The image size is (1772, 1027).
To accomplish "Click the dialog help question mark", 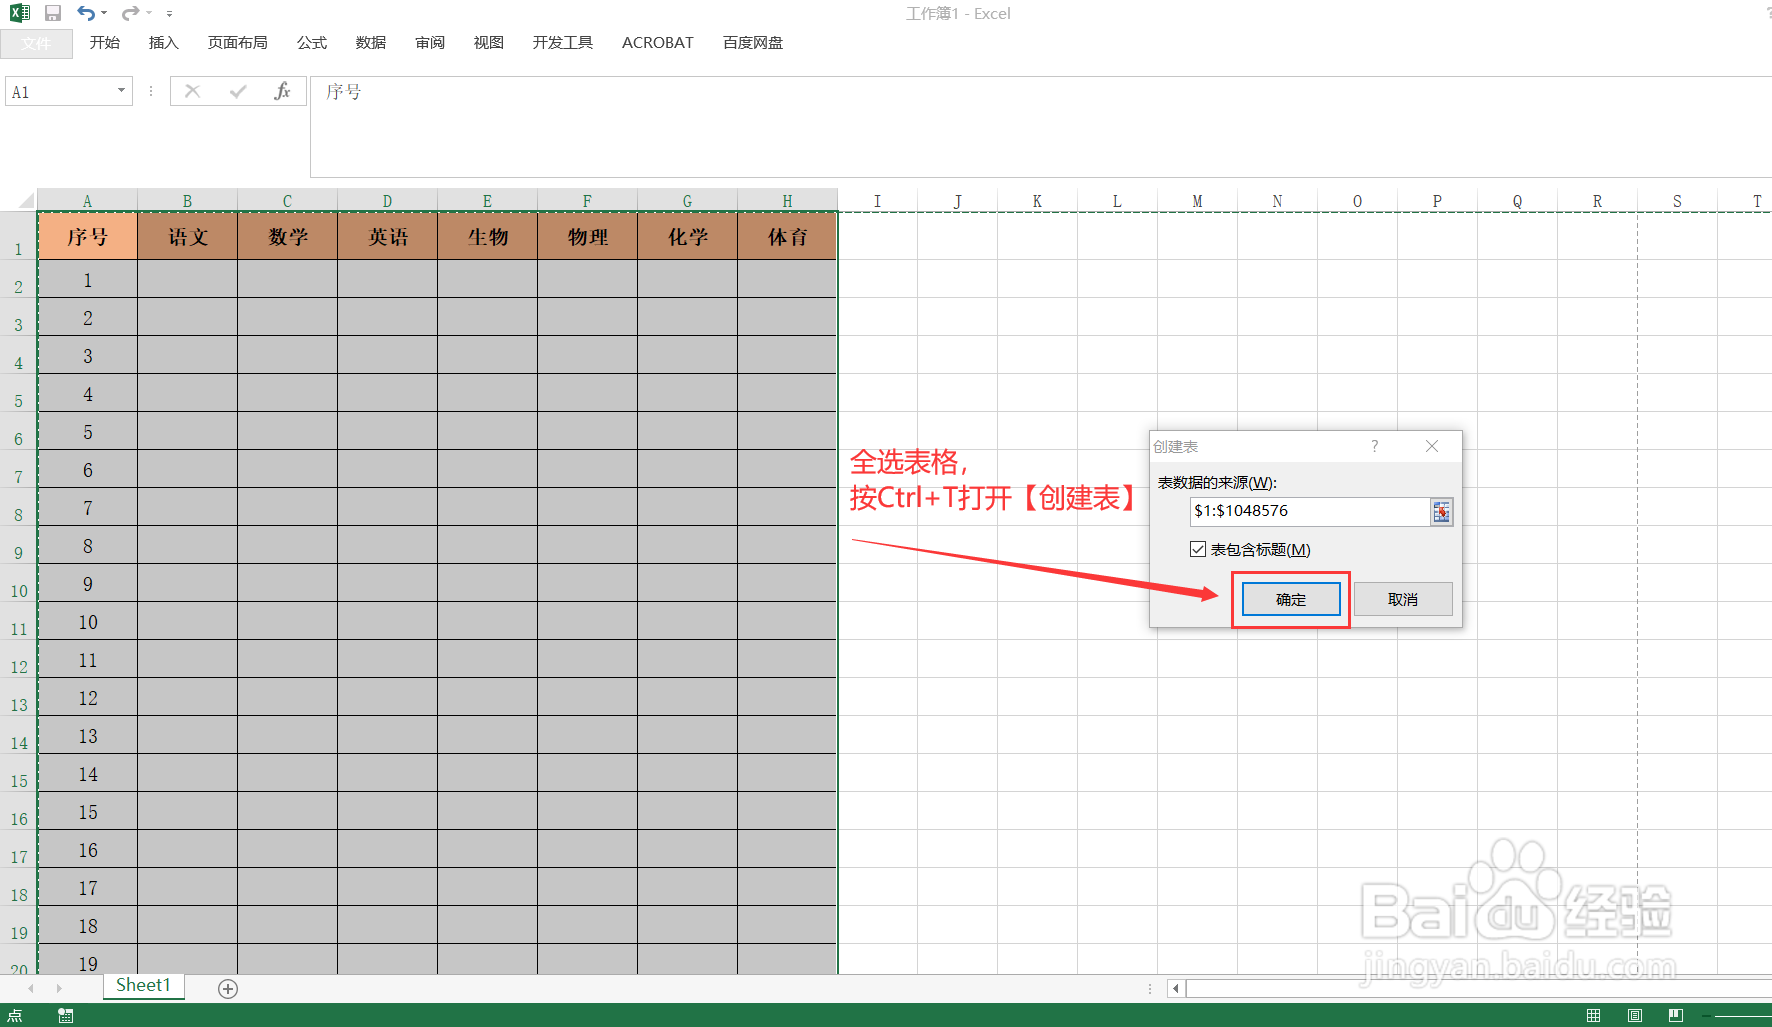I will tap(1375, 446).
